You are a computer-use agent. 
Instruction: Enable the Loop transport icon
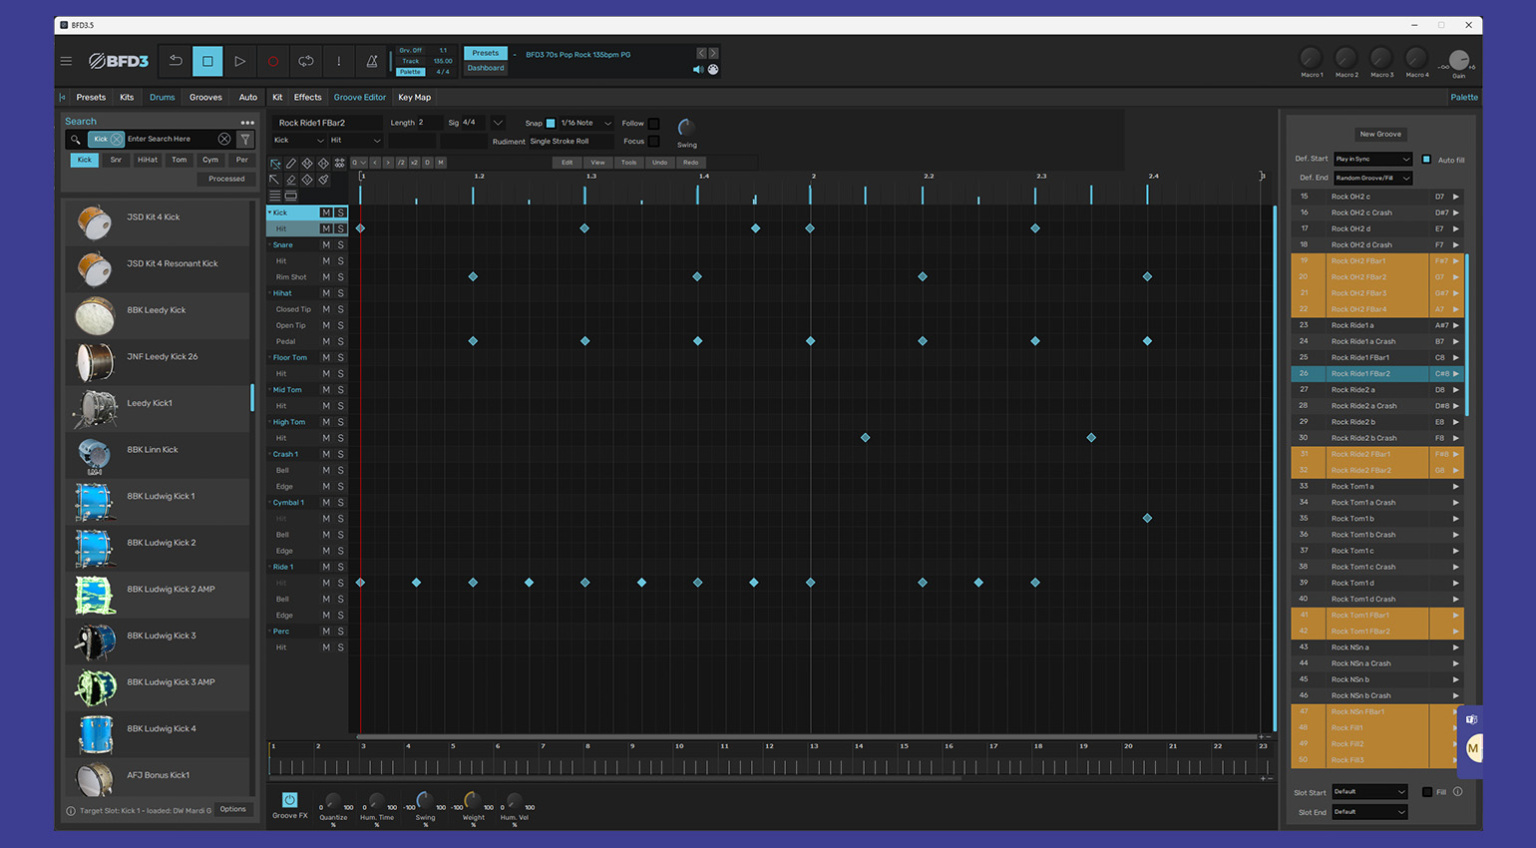pyautogui.click(x=305, y=61)
